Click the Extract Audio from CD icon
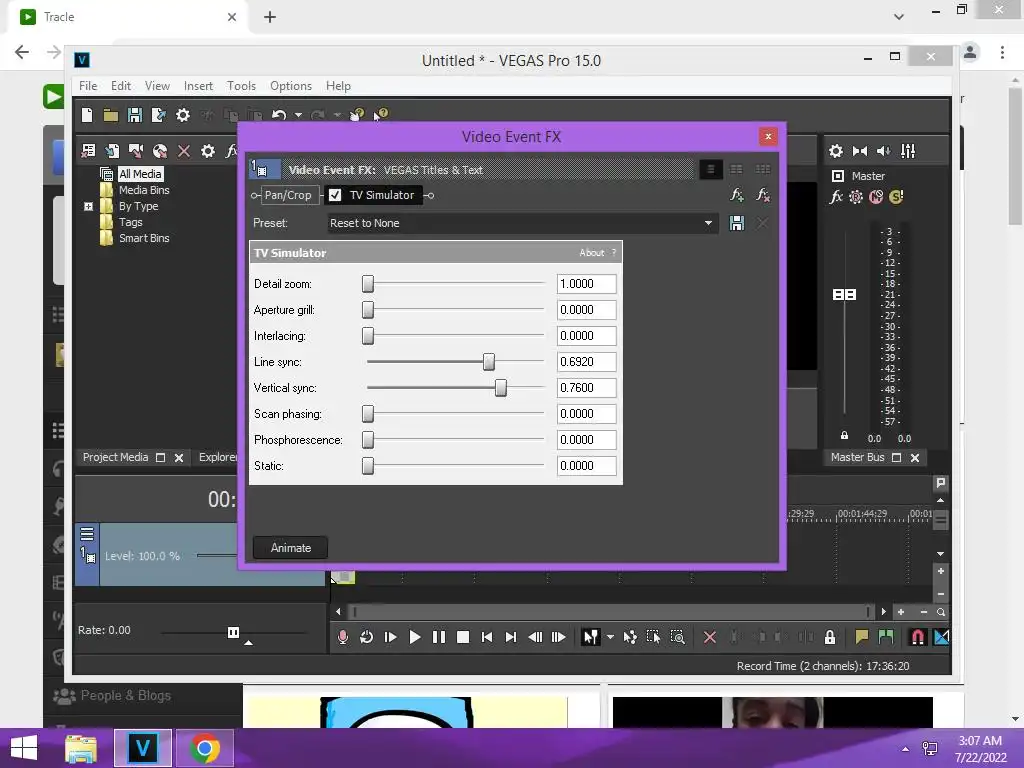Image resolution: width=1024 pixels, height=768 pixels. pos(160,151)
